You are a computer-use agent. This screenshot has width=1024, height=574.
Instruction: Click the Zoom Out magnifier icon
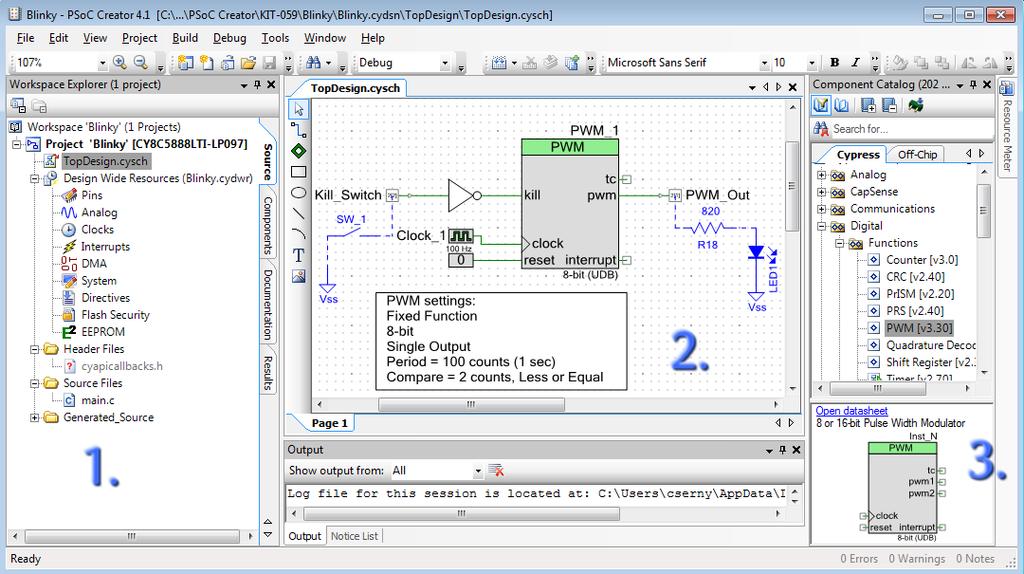tap(140, 62)
